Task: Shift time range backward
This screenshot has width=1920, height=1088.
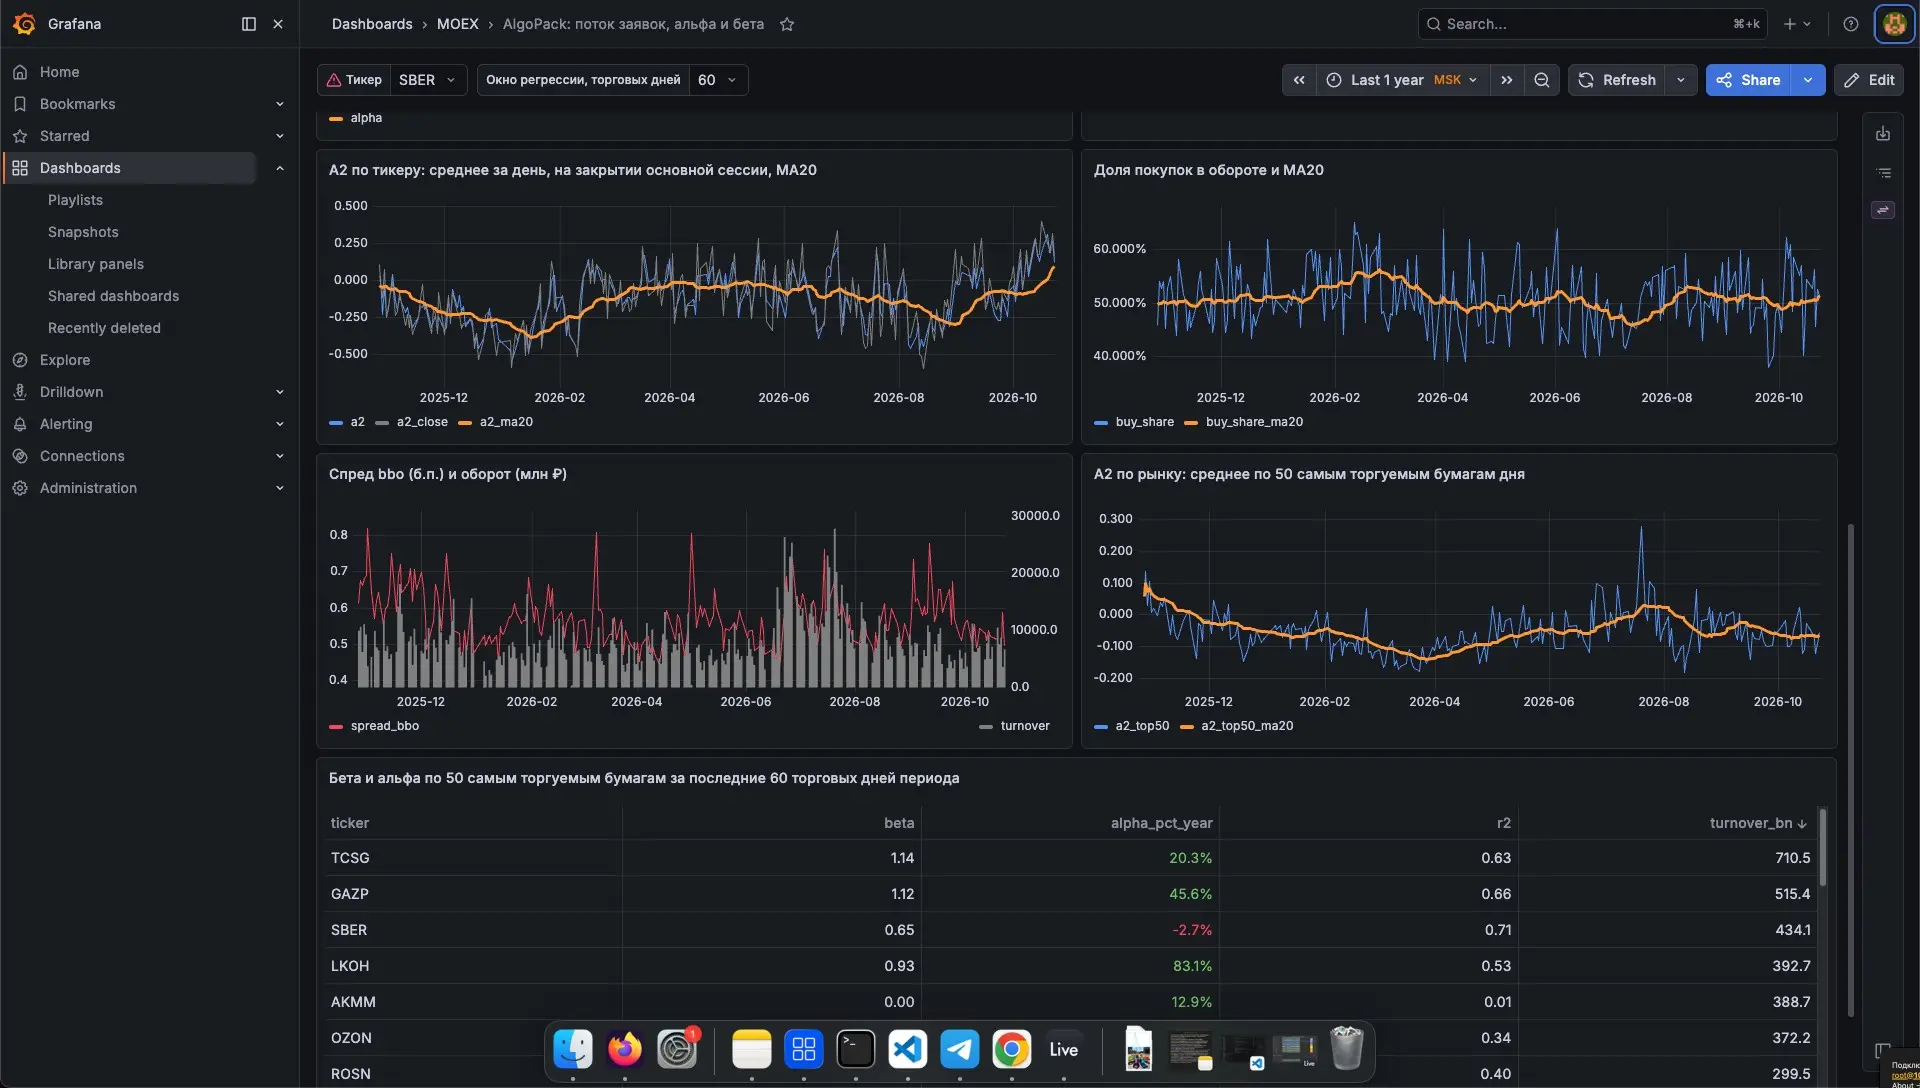Action: coord(1299,80)
